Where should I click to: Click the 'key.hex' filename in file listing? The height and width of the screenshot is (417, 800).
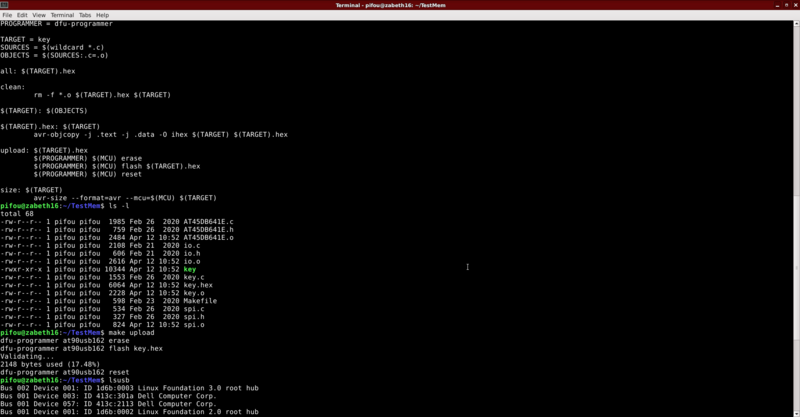point(198,285)
